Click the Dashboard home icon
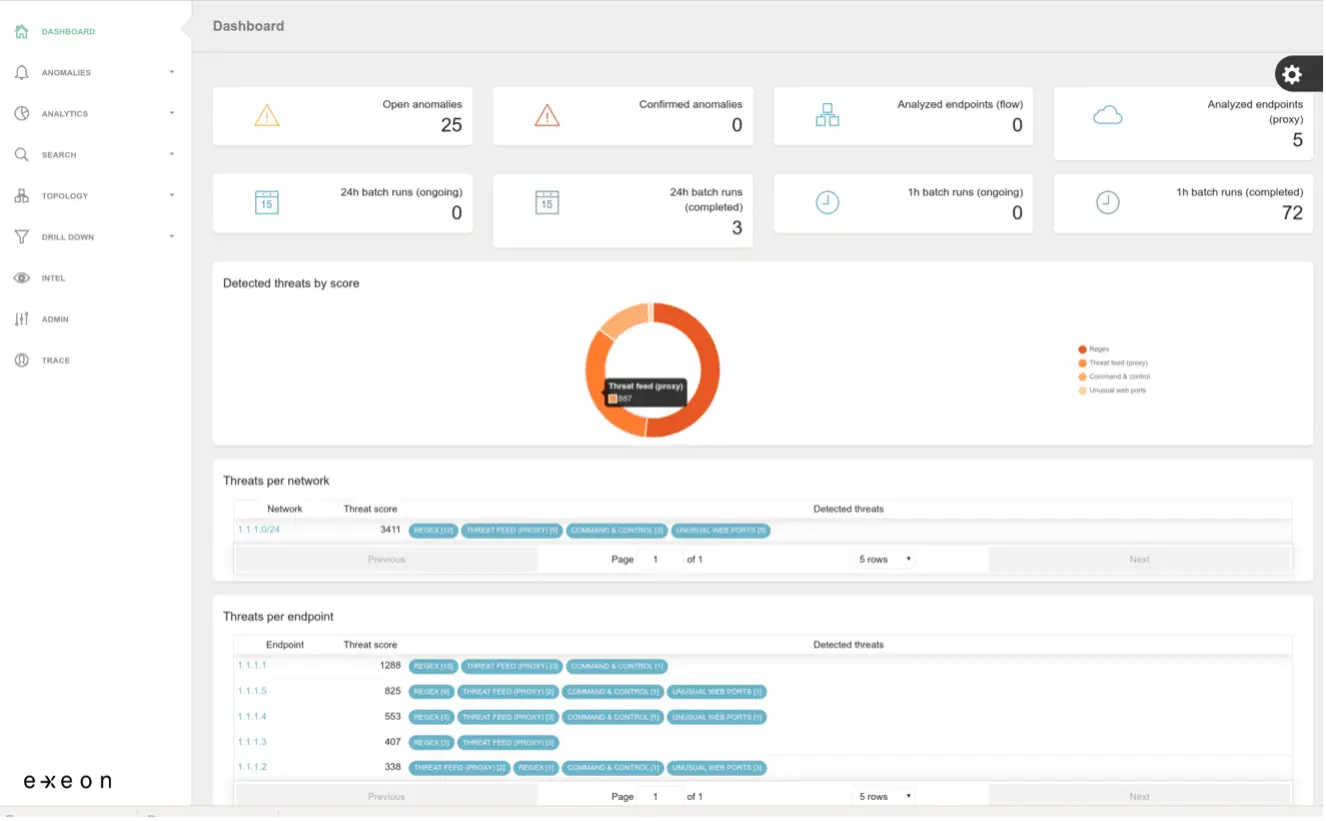Viewport: 1326px width, 821px height. point(21,32)
